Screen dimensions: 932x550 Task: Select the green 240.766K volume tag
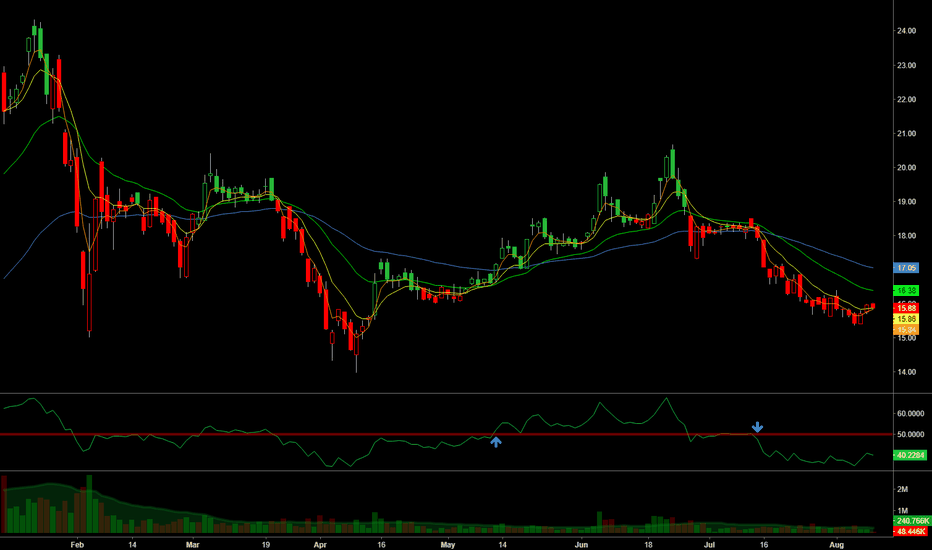[x=912, y=521]
